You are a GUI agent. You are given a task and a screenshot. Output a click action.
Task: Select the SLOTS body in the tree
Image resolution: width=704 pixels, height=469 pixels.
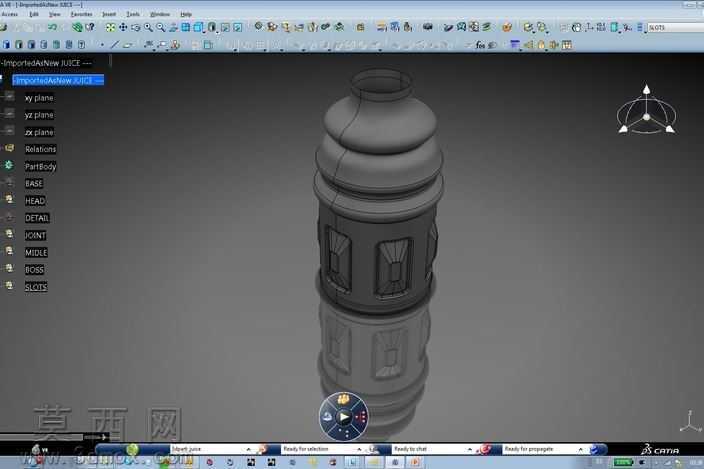point(36,287)
